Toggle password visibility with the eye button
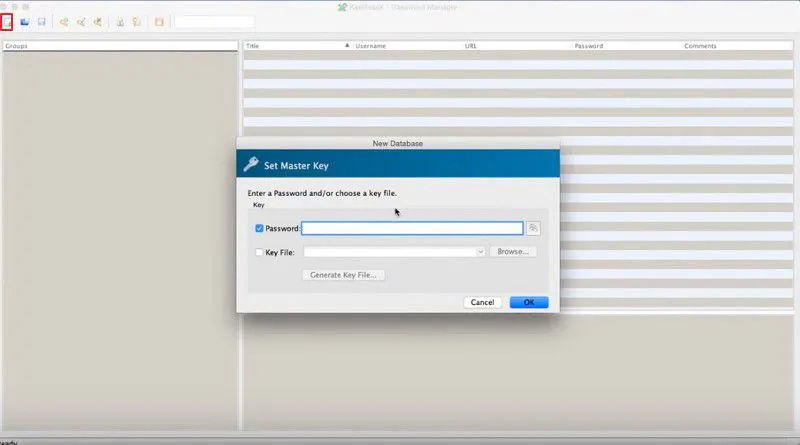Viewport: 800px width, 445px height. pyautogui.click(x=533, y=228)
